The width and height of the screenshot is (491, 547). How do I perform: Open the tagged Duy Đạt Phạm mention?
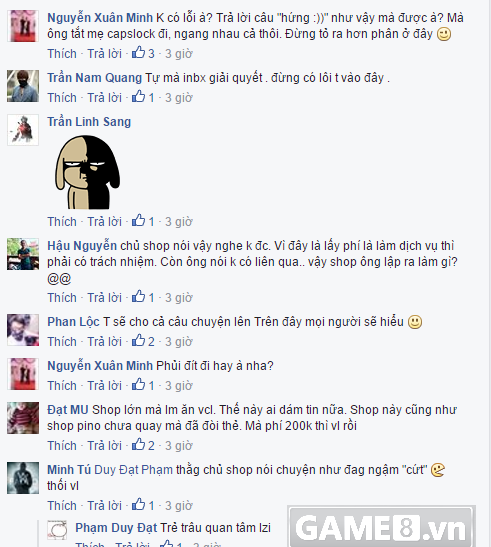coord(134,470)
